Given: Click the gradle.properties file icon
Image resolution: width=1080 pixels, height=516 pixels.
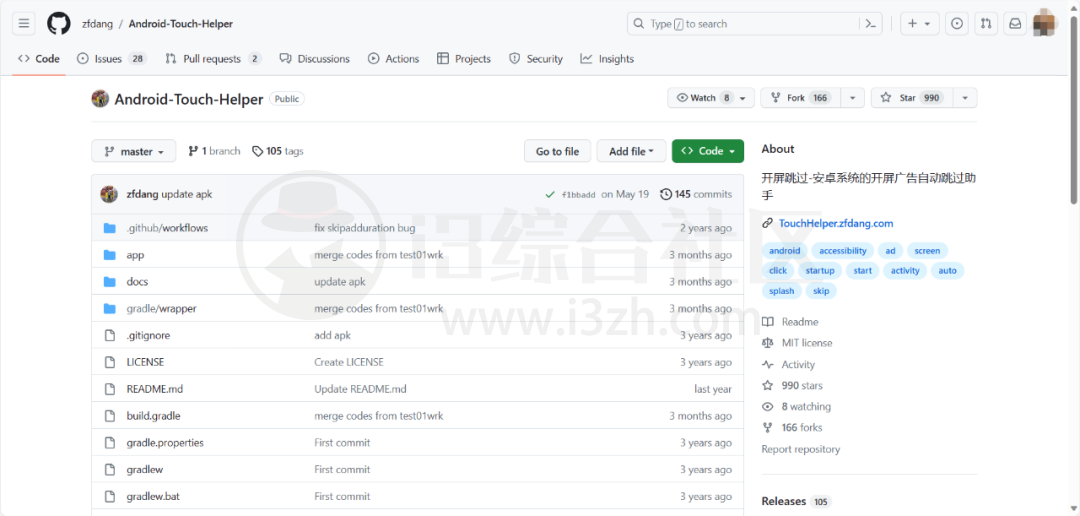Looking at the screenshot, I should click(x=109, y=443).
